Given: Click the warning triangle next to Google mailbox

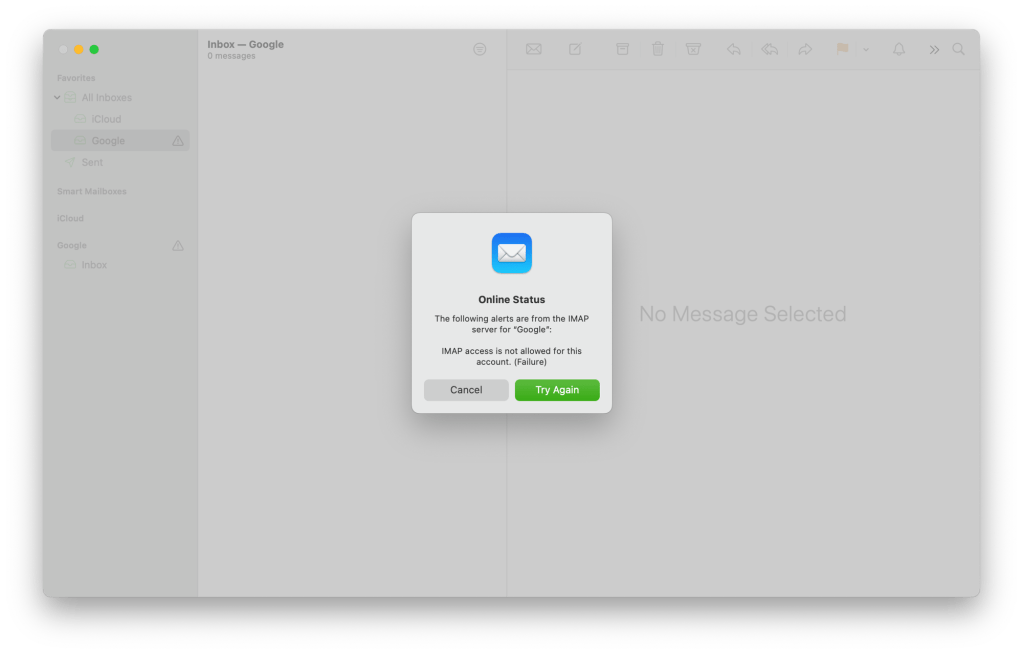Looking at the screenshot, I should coord(177,140).
